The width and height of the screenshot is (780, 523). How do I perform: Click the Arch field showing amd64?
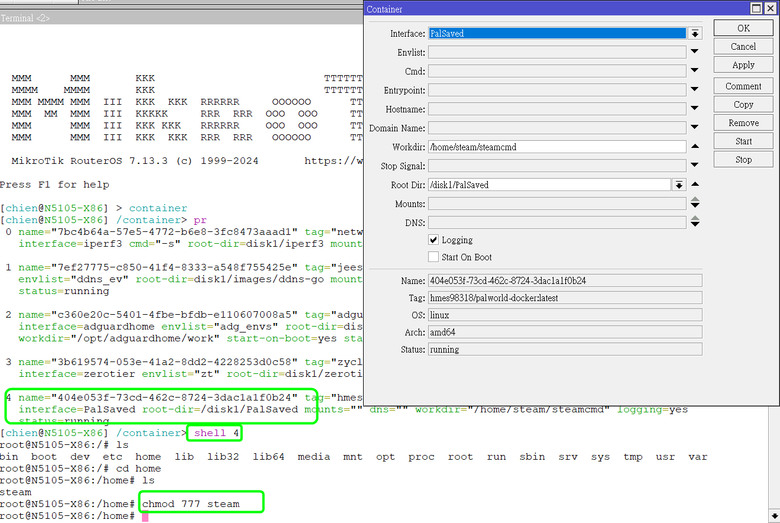click(x=565, y=332)
